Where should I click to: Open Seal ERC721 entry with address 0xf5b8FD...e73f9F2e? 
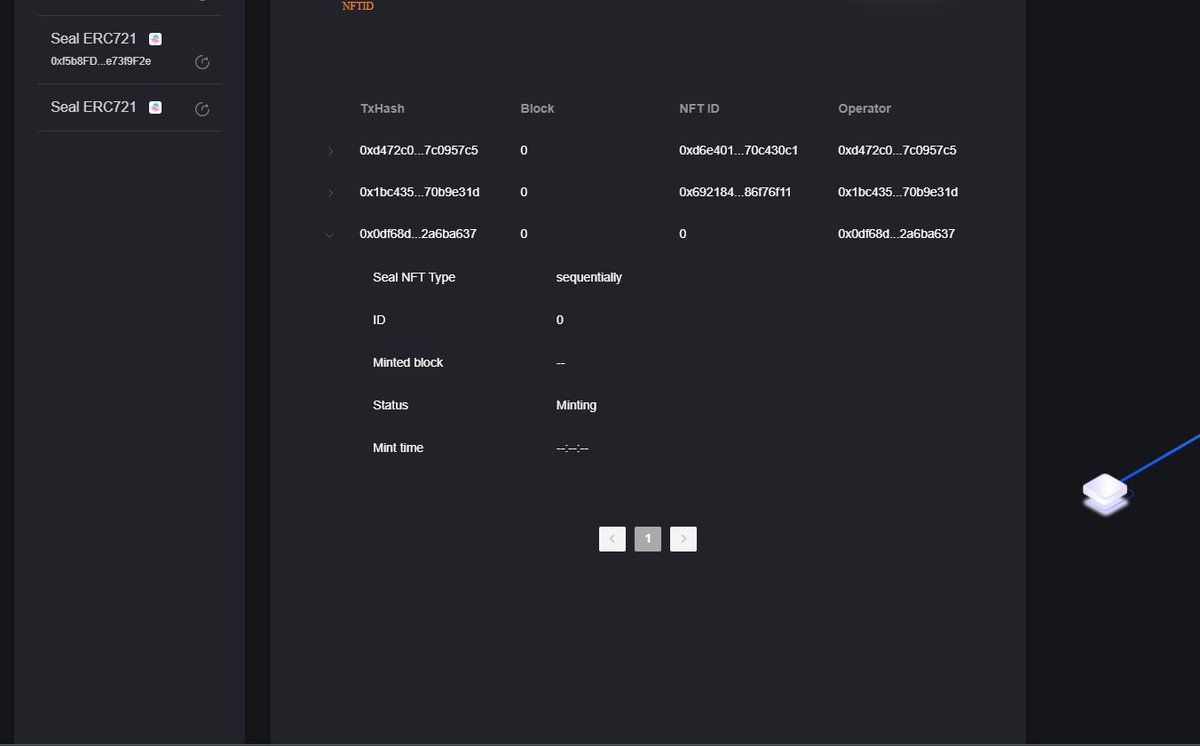point(130,50)
